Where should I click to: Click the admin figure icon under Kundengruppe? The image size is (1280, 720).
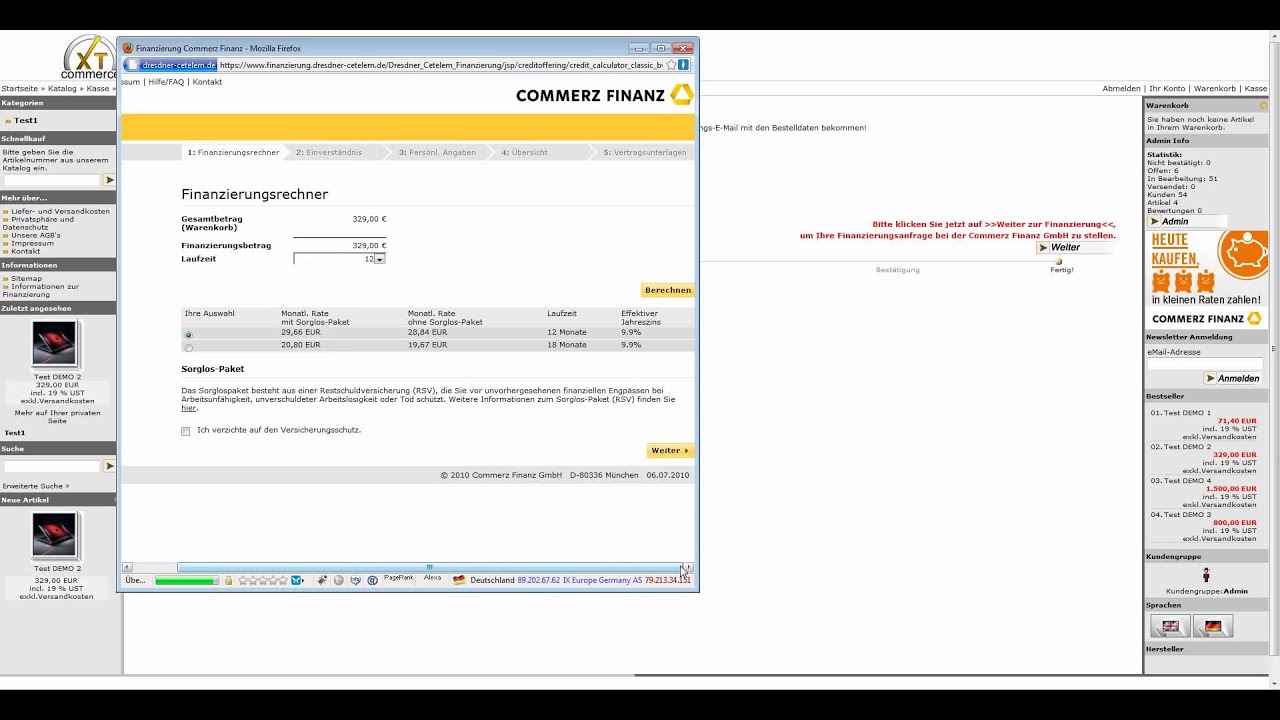[x=1206, y=575]
